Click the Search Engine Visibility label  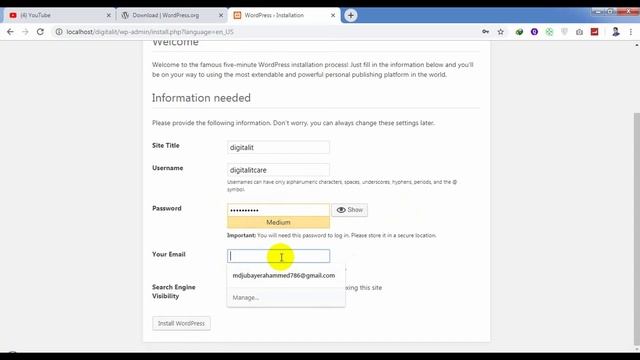pos(173,291)
